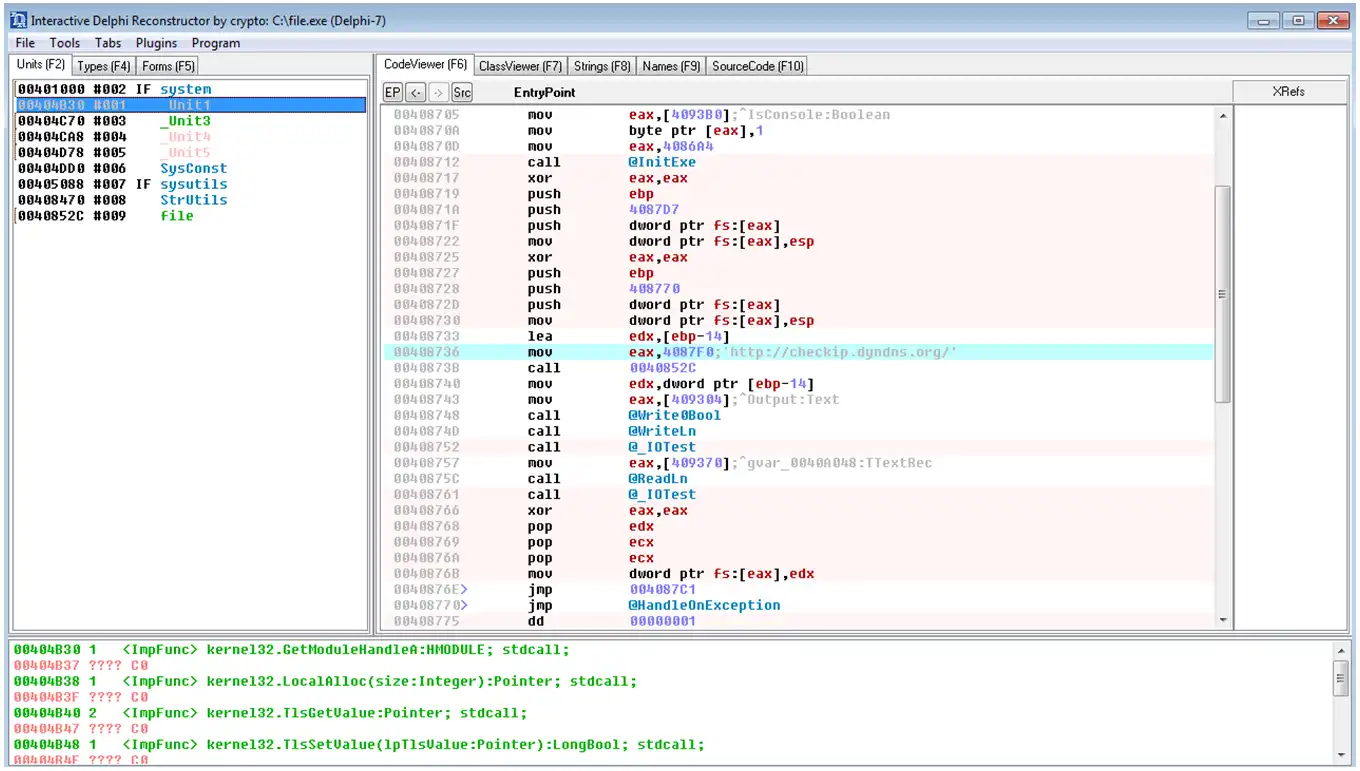Viewport: 1360px width, 771px height.
Task: Select the _Unit4 unit row
Action: click(191, 137)
